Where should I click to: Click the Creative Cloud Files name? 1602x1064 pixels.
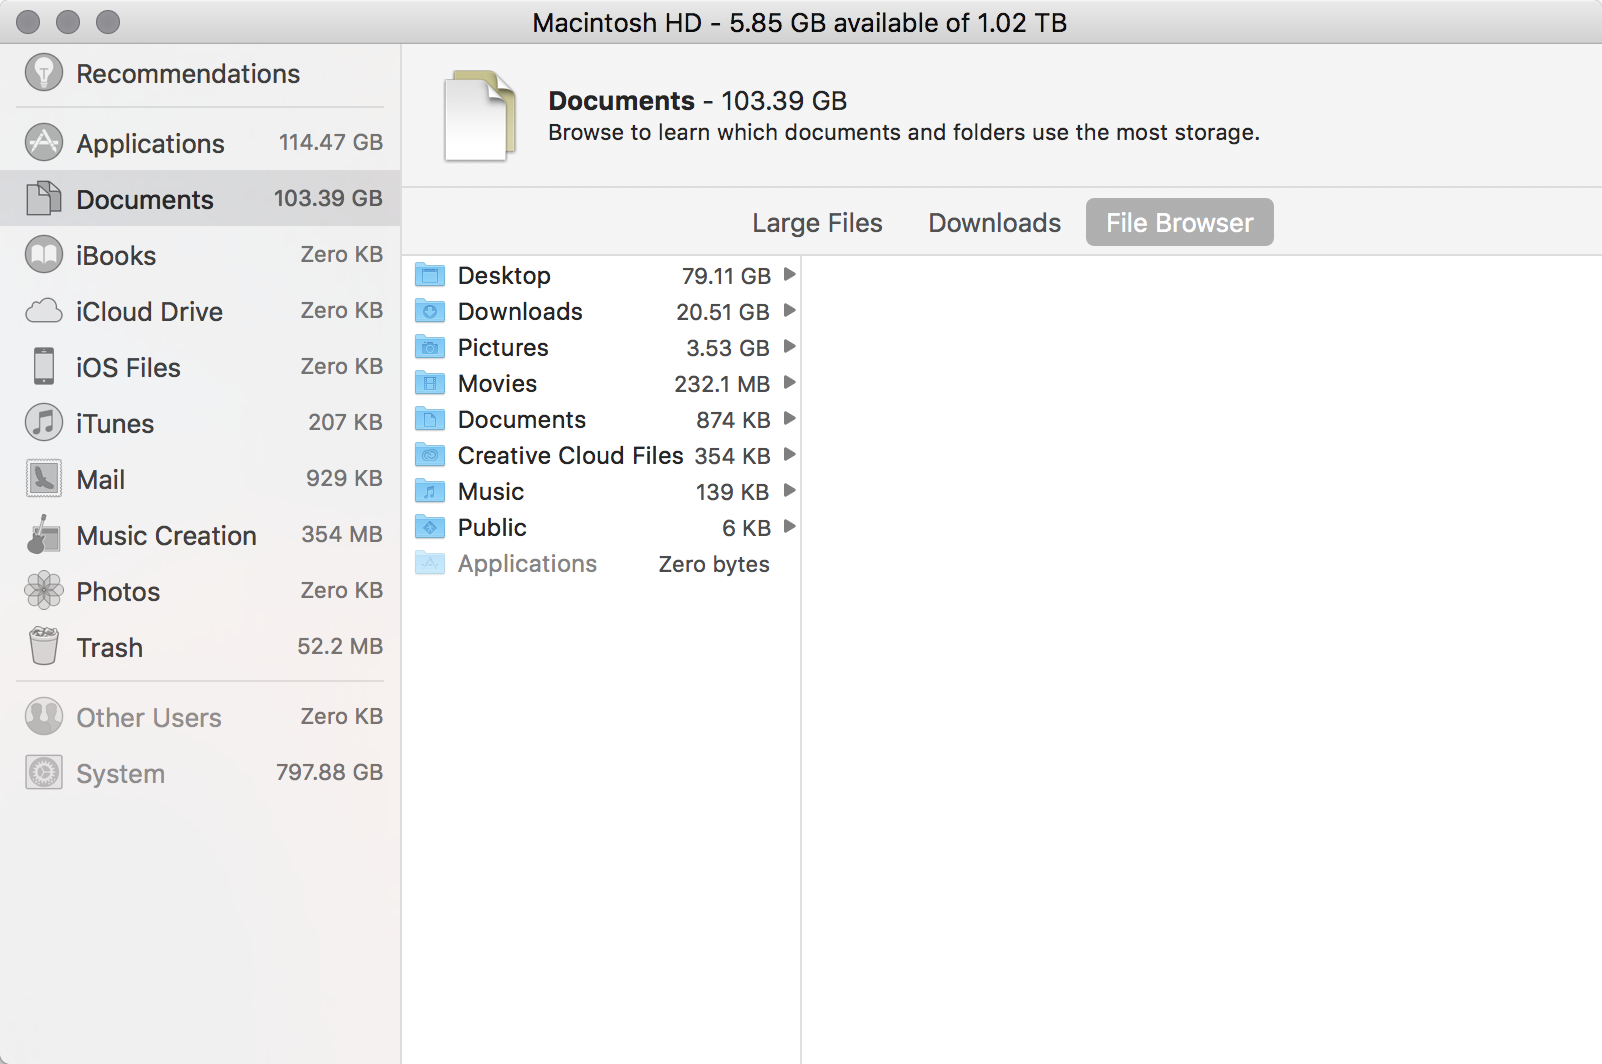(x=571, y=456)
